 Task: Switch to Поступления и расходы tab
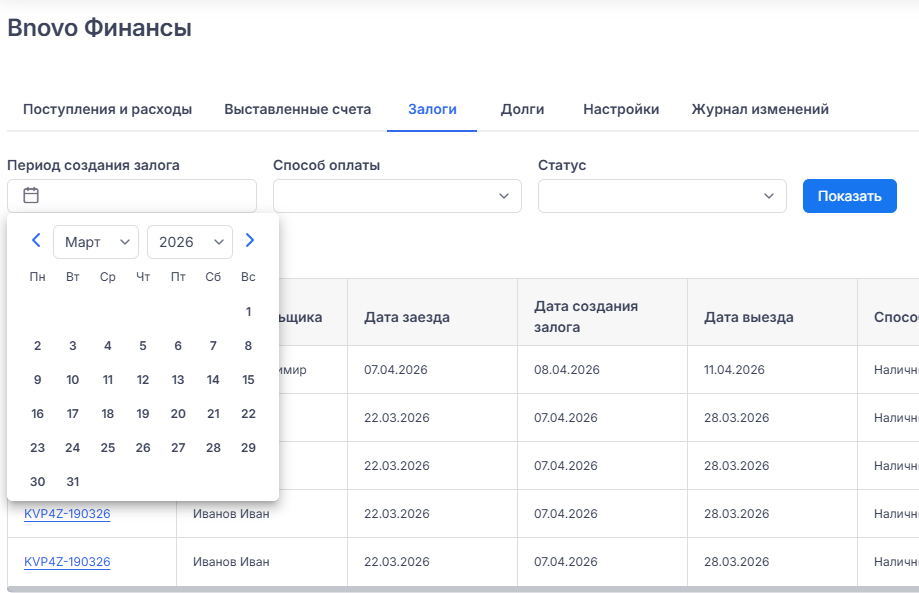(x=107, y=109)
